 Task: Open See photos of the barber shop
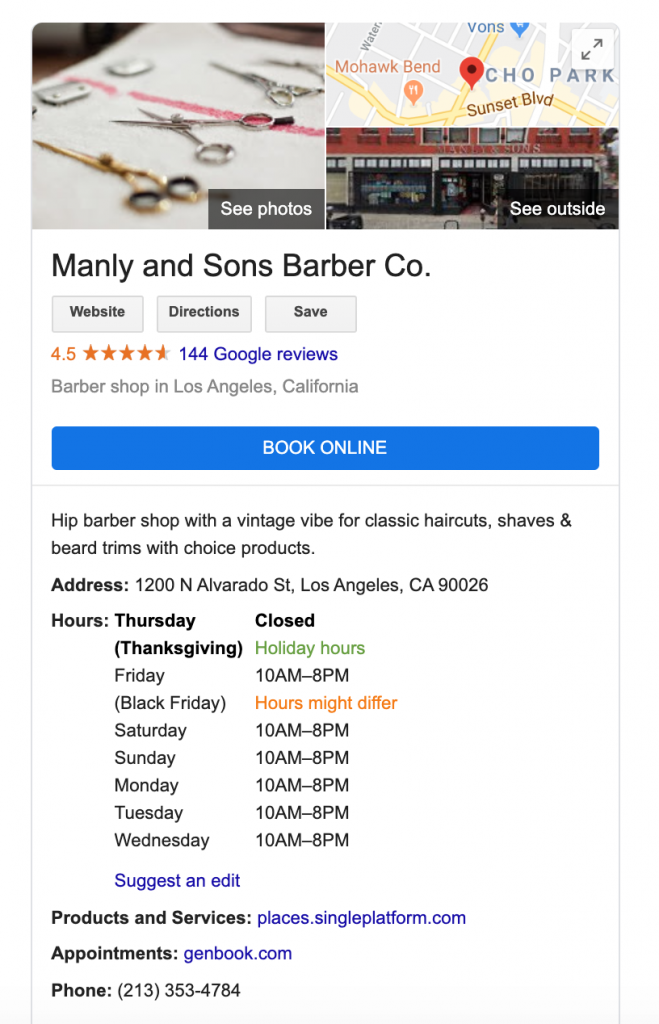[x=266, y=209]
